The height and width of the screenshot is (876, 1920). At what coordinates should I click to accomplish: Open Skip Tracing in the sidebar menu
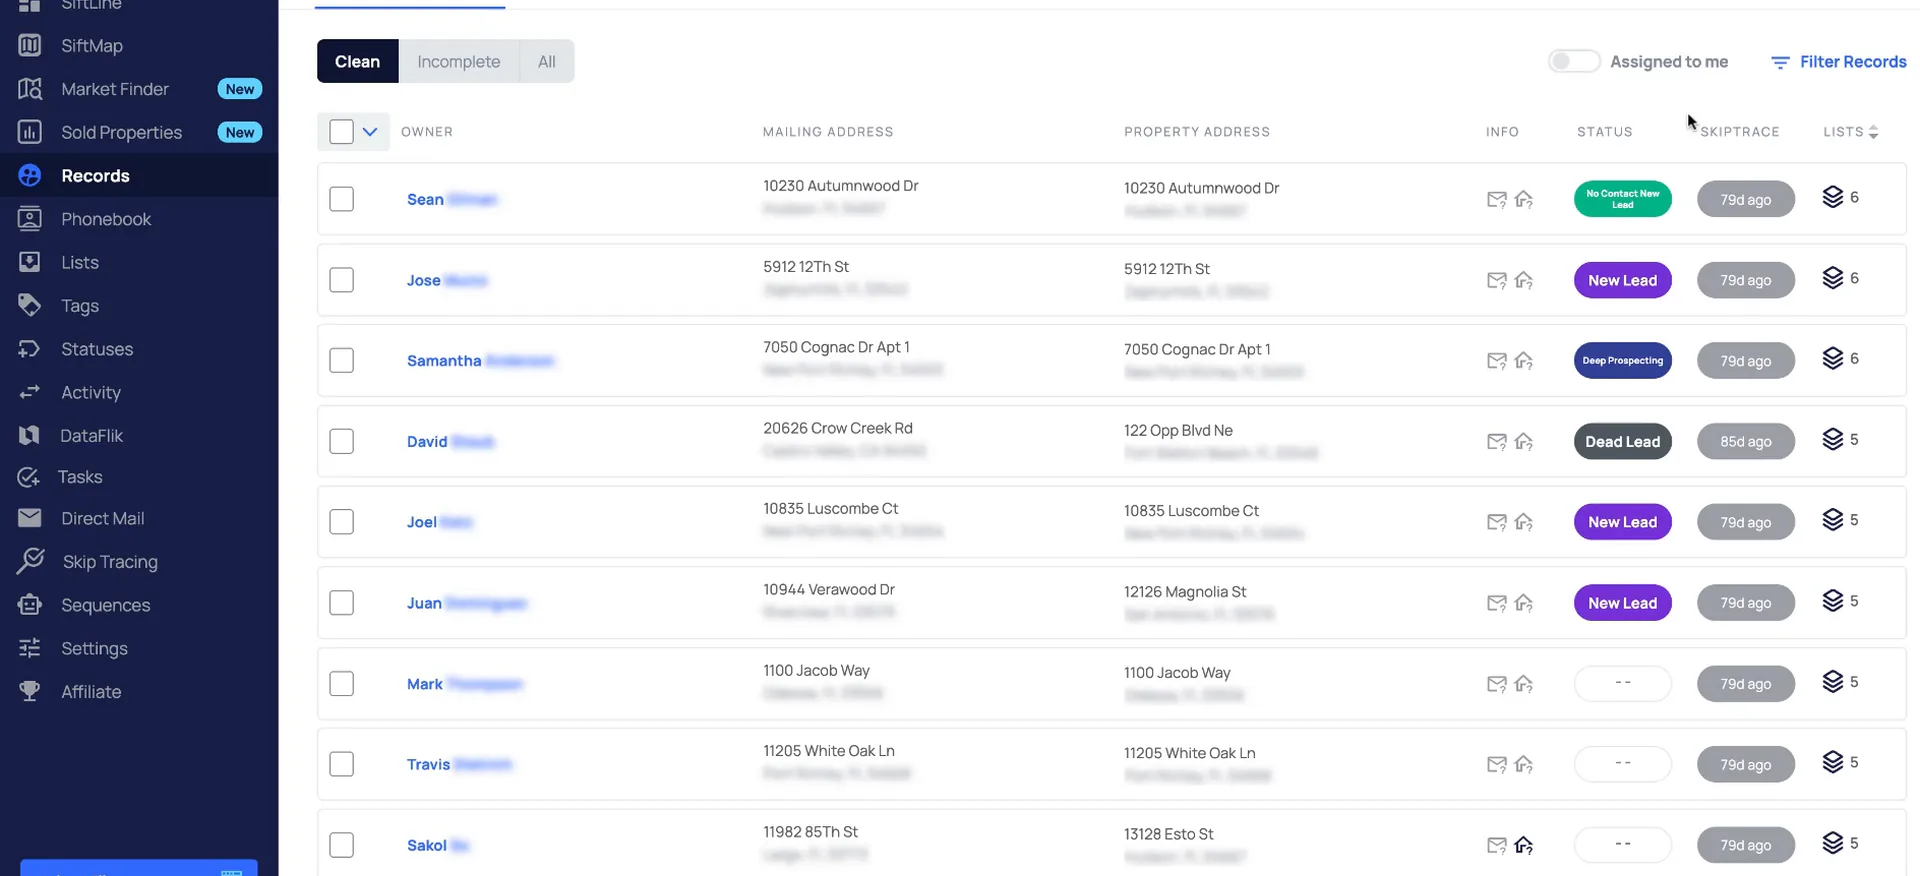[110, 562]
